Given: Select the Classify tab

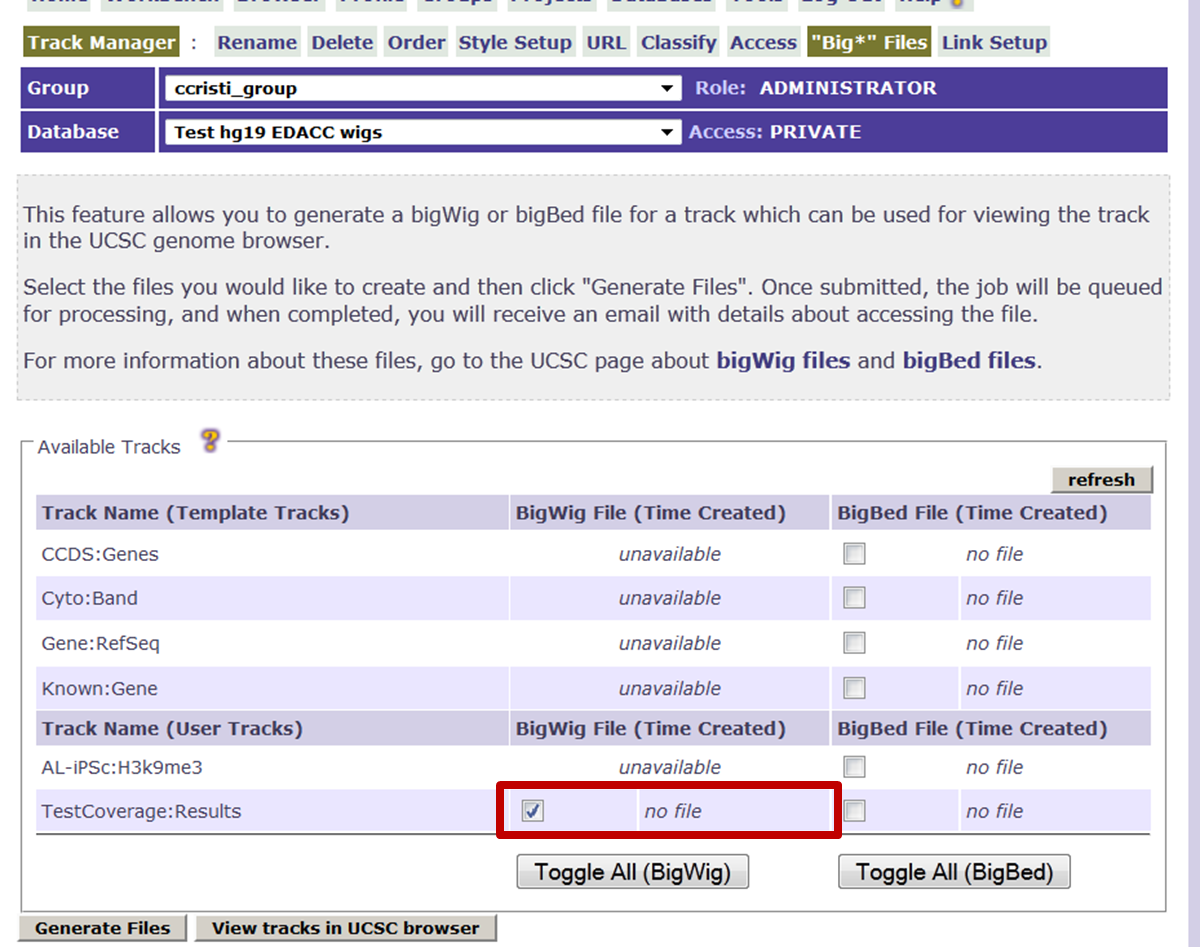Looking at the screenshot, I should point(679,42).
